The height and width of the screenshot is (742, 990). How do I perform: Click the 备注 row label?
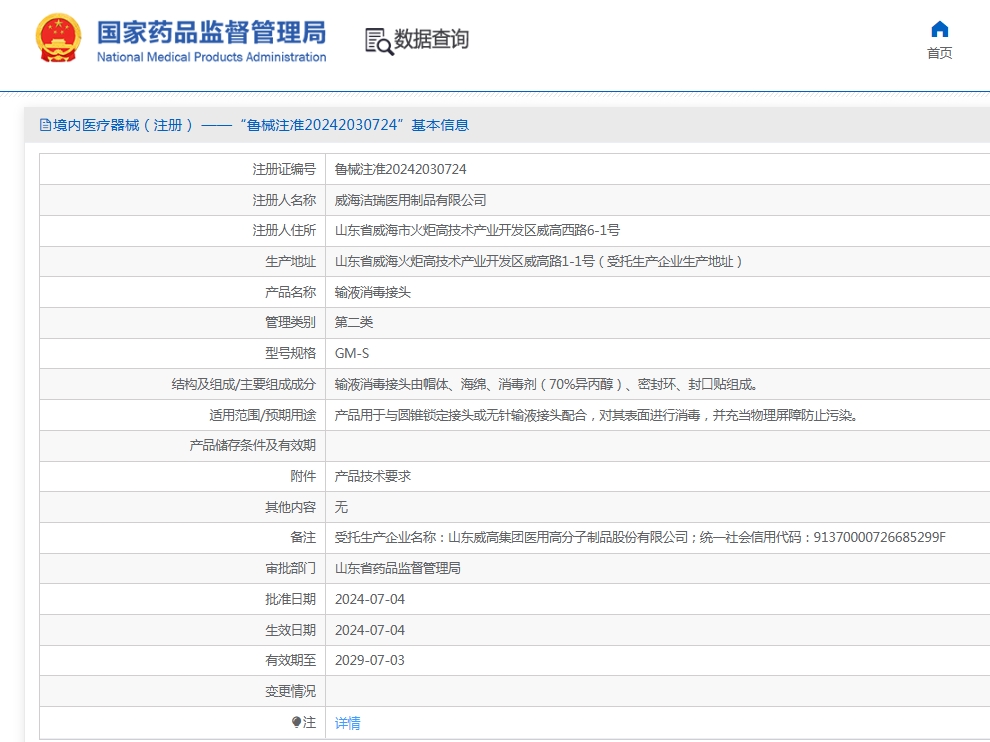(x=303, y=537)
